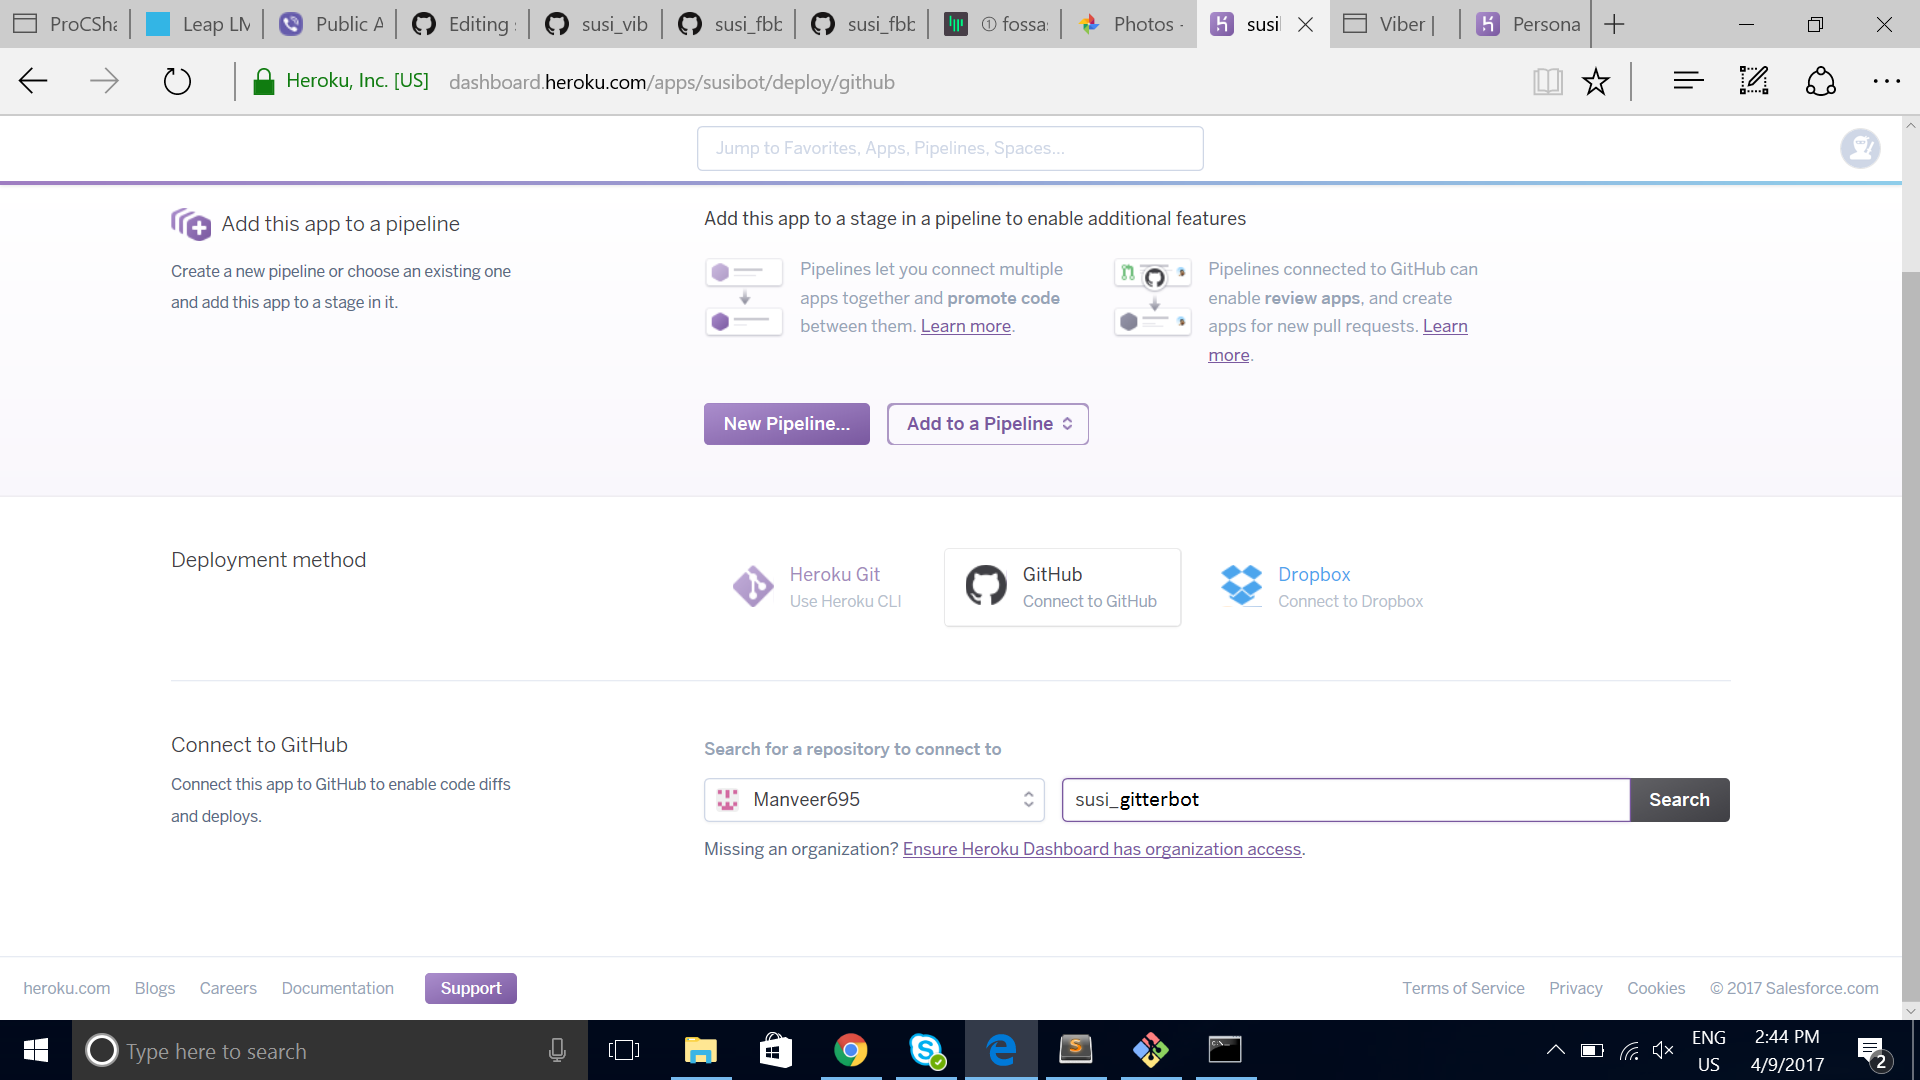Viewport: 1920px width, 1080px height.
Task: Click the New Pipeline button
Action: 786,424
